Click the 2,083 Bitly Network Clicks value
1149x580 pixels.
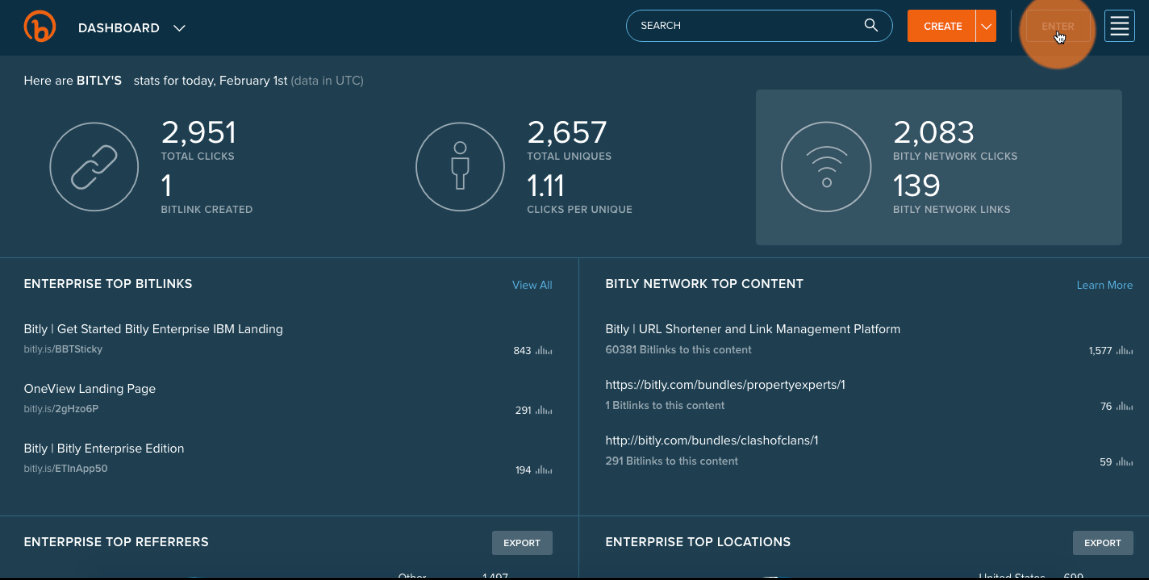tap(934, 133)
